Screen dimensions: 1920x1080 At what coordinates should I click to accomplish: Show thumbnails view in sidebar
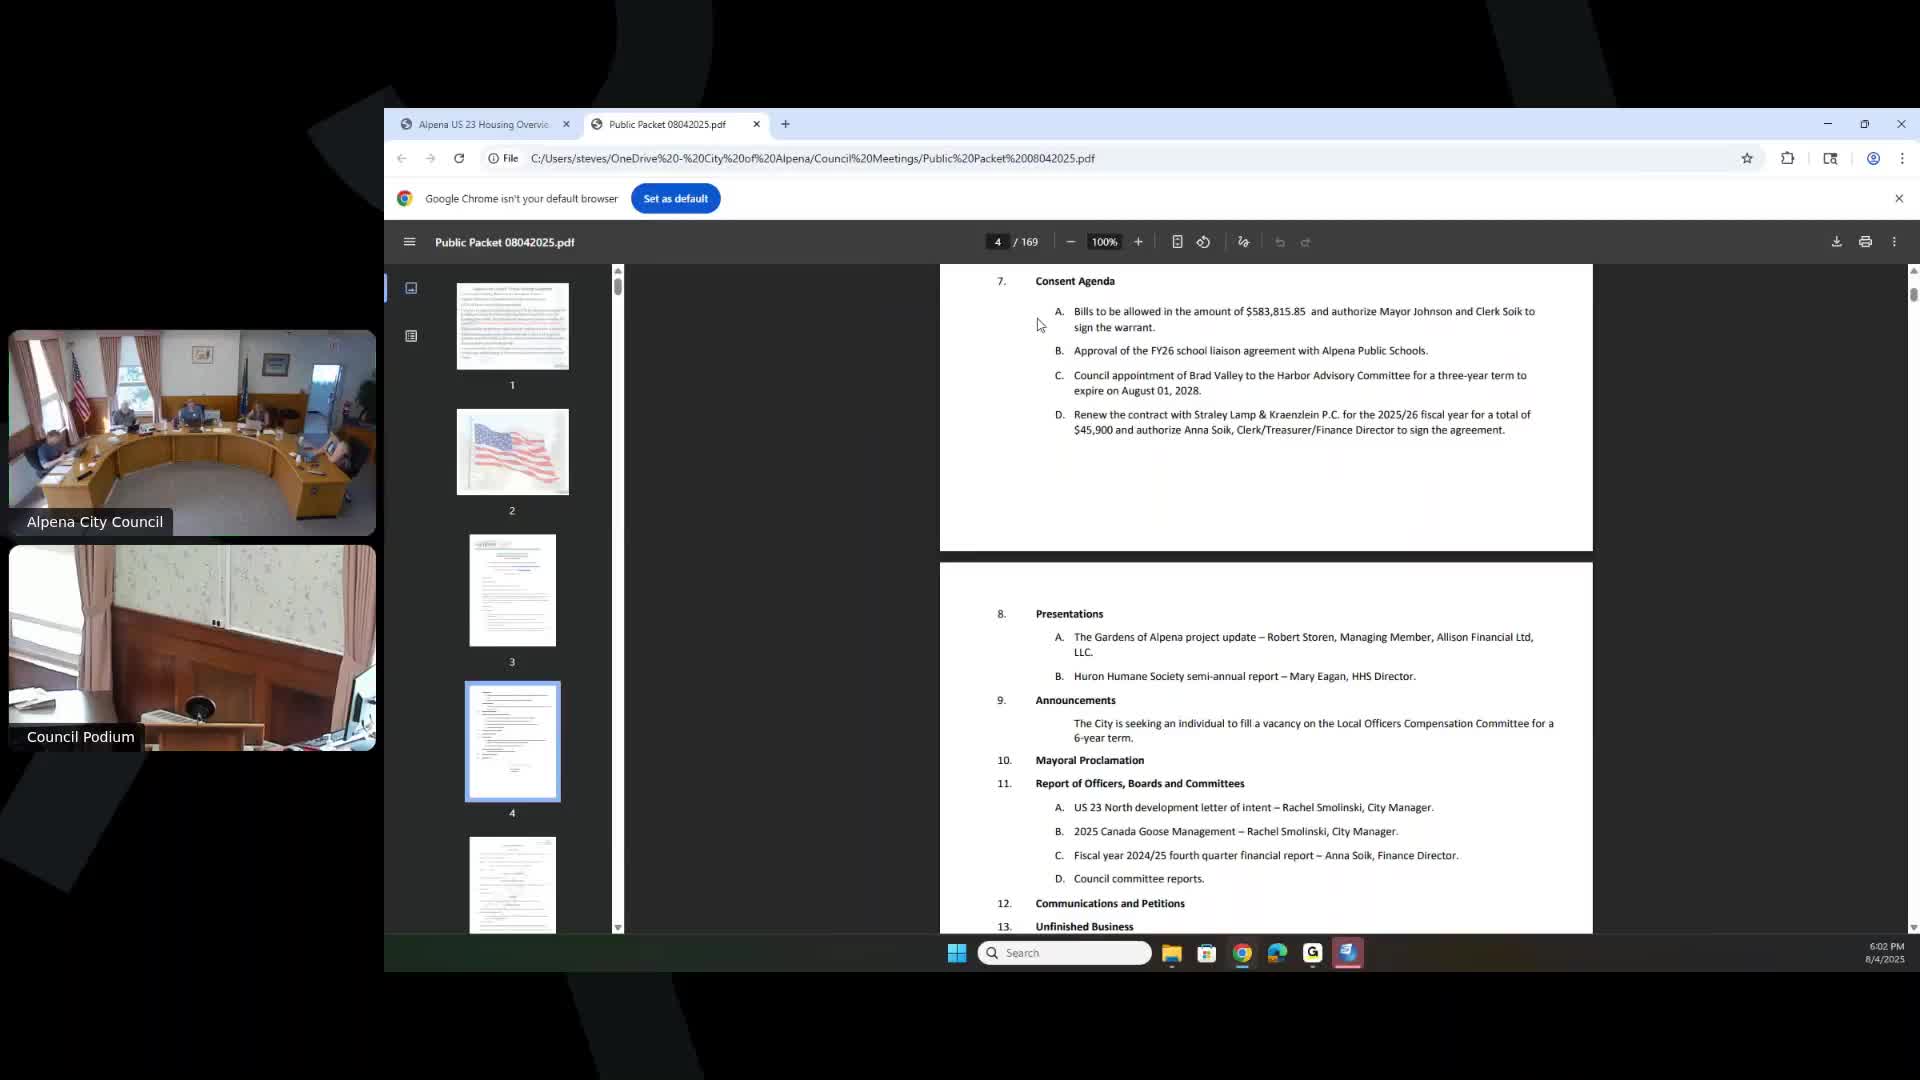[x=411, y=288]
